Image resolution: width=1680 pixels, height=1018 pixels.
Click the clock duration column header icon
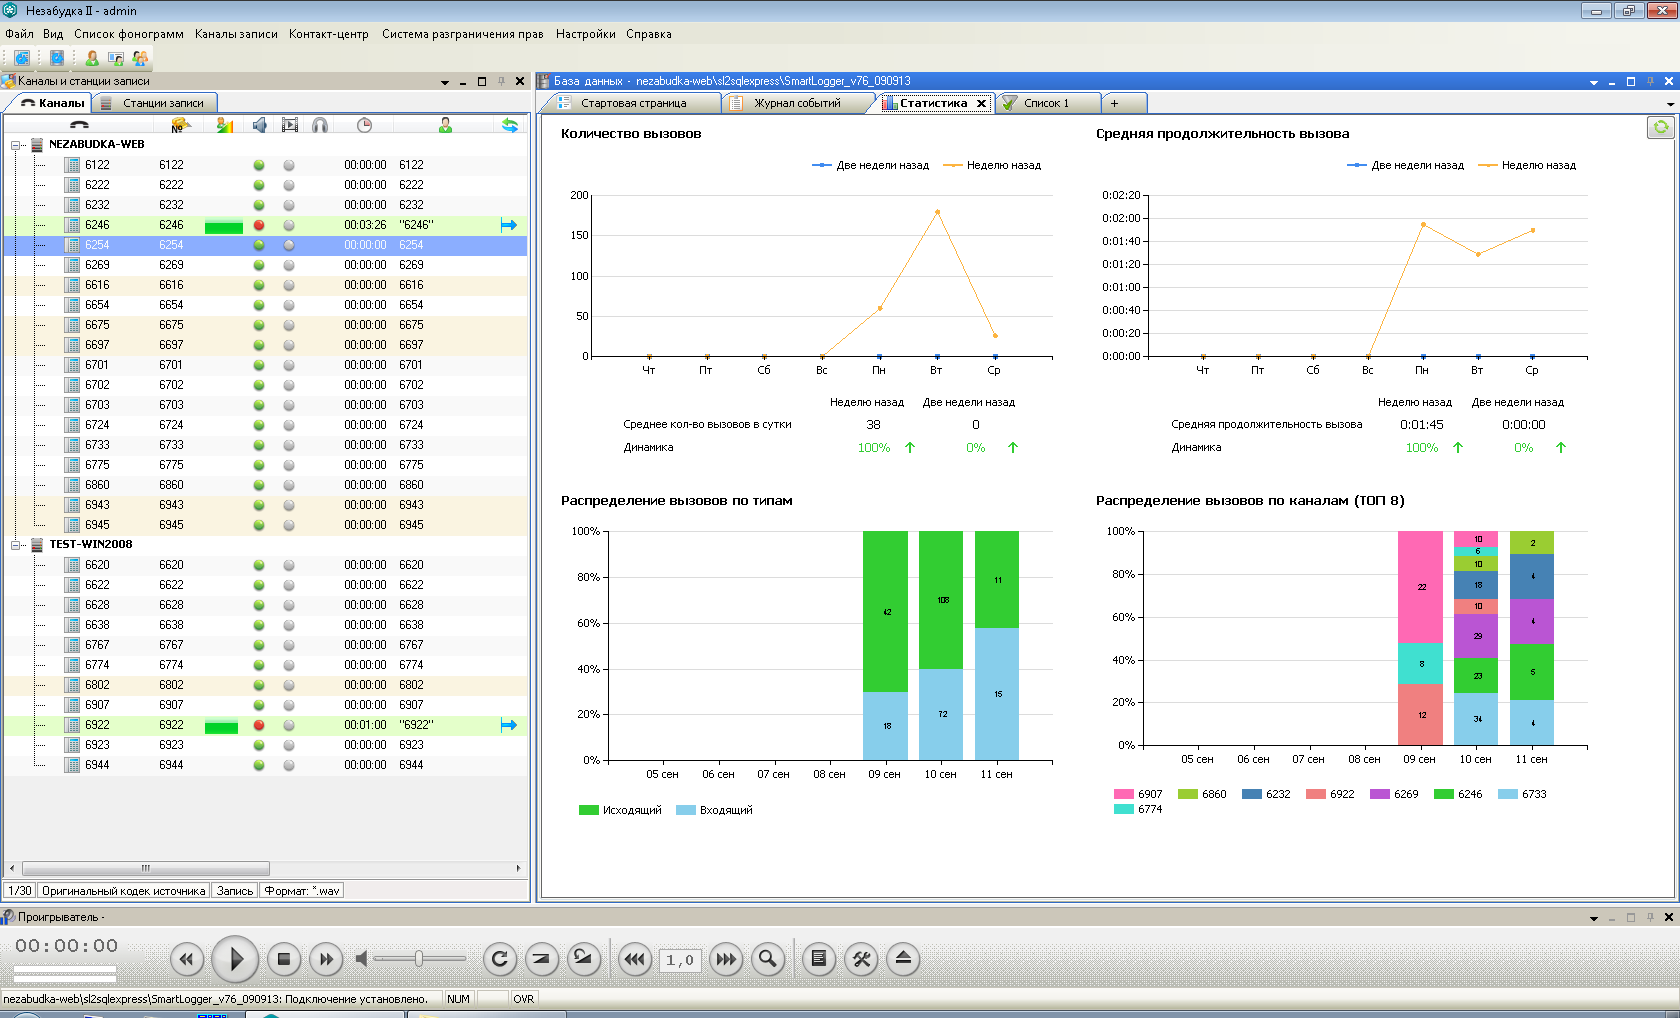coord(364,125)
